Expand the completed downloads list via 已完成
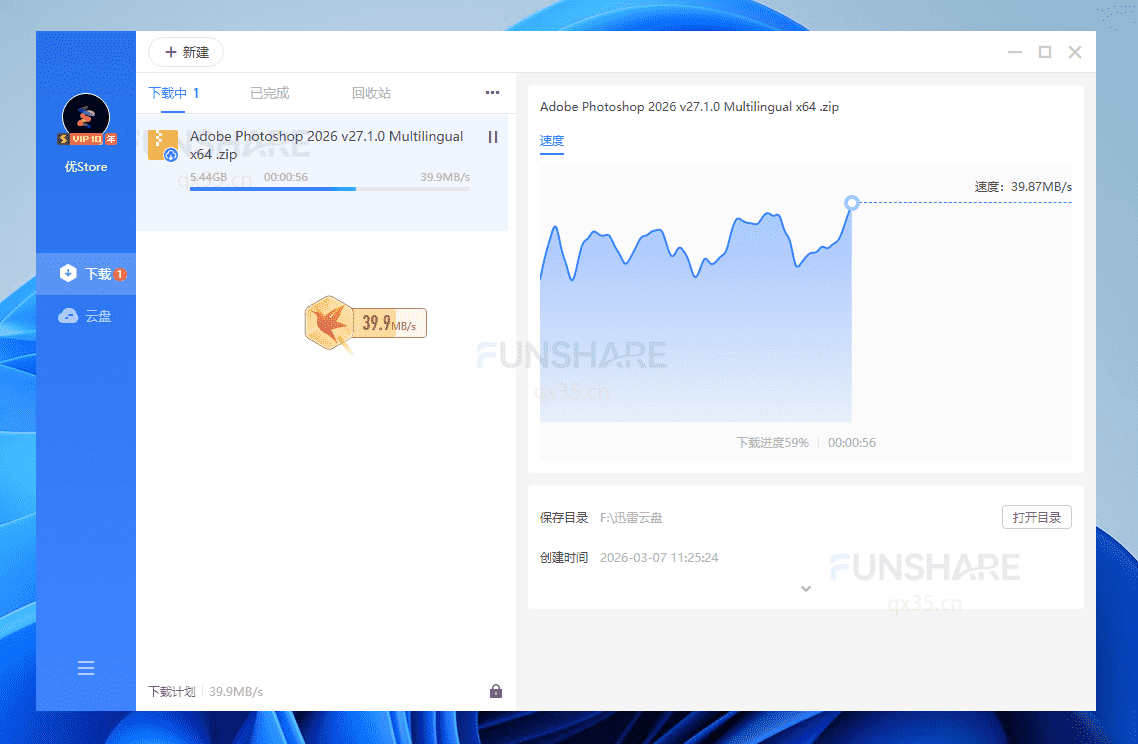Viewport: 1138px width, 744px height. point(269,92)
